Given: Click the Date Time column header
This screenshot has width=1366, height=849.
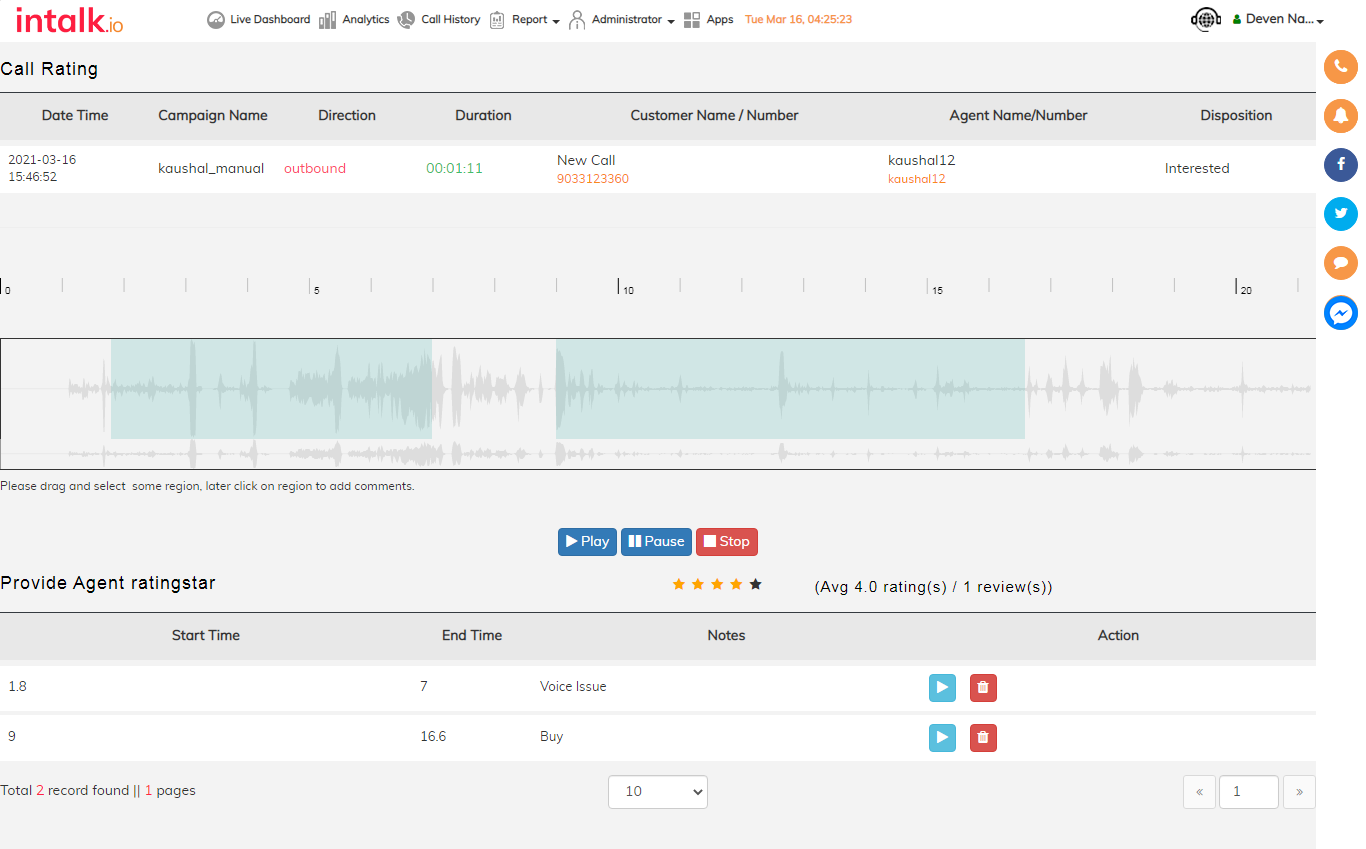Looking at the screenshot, I should coord(75,115).
